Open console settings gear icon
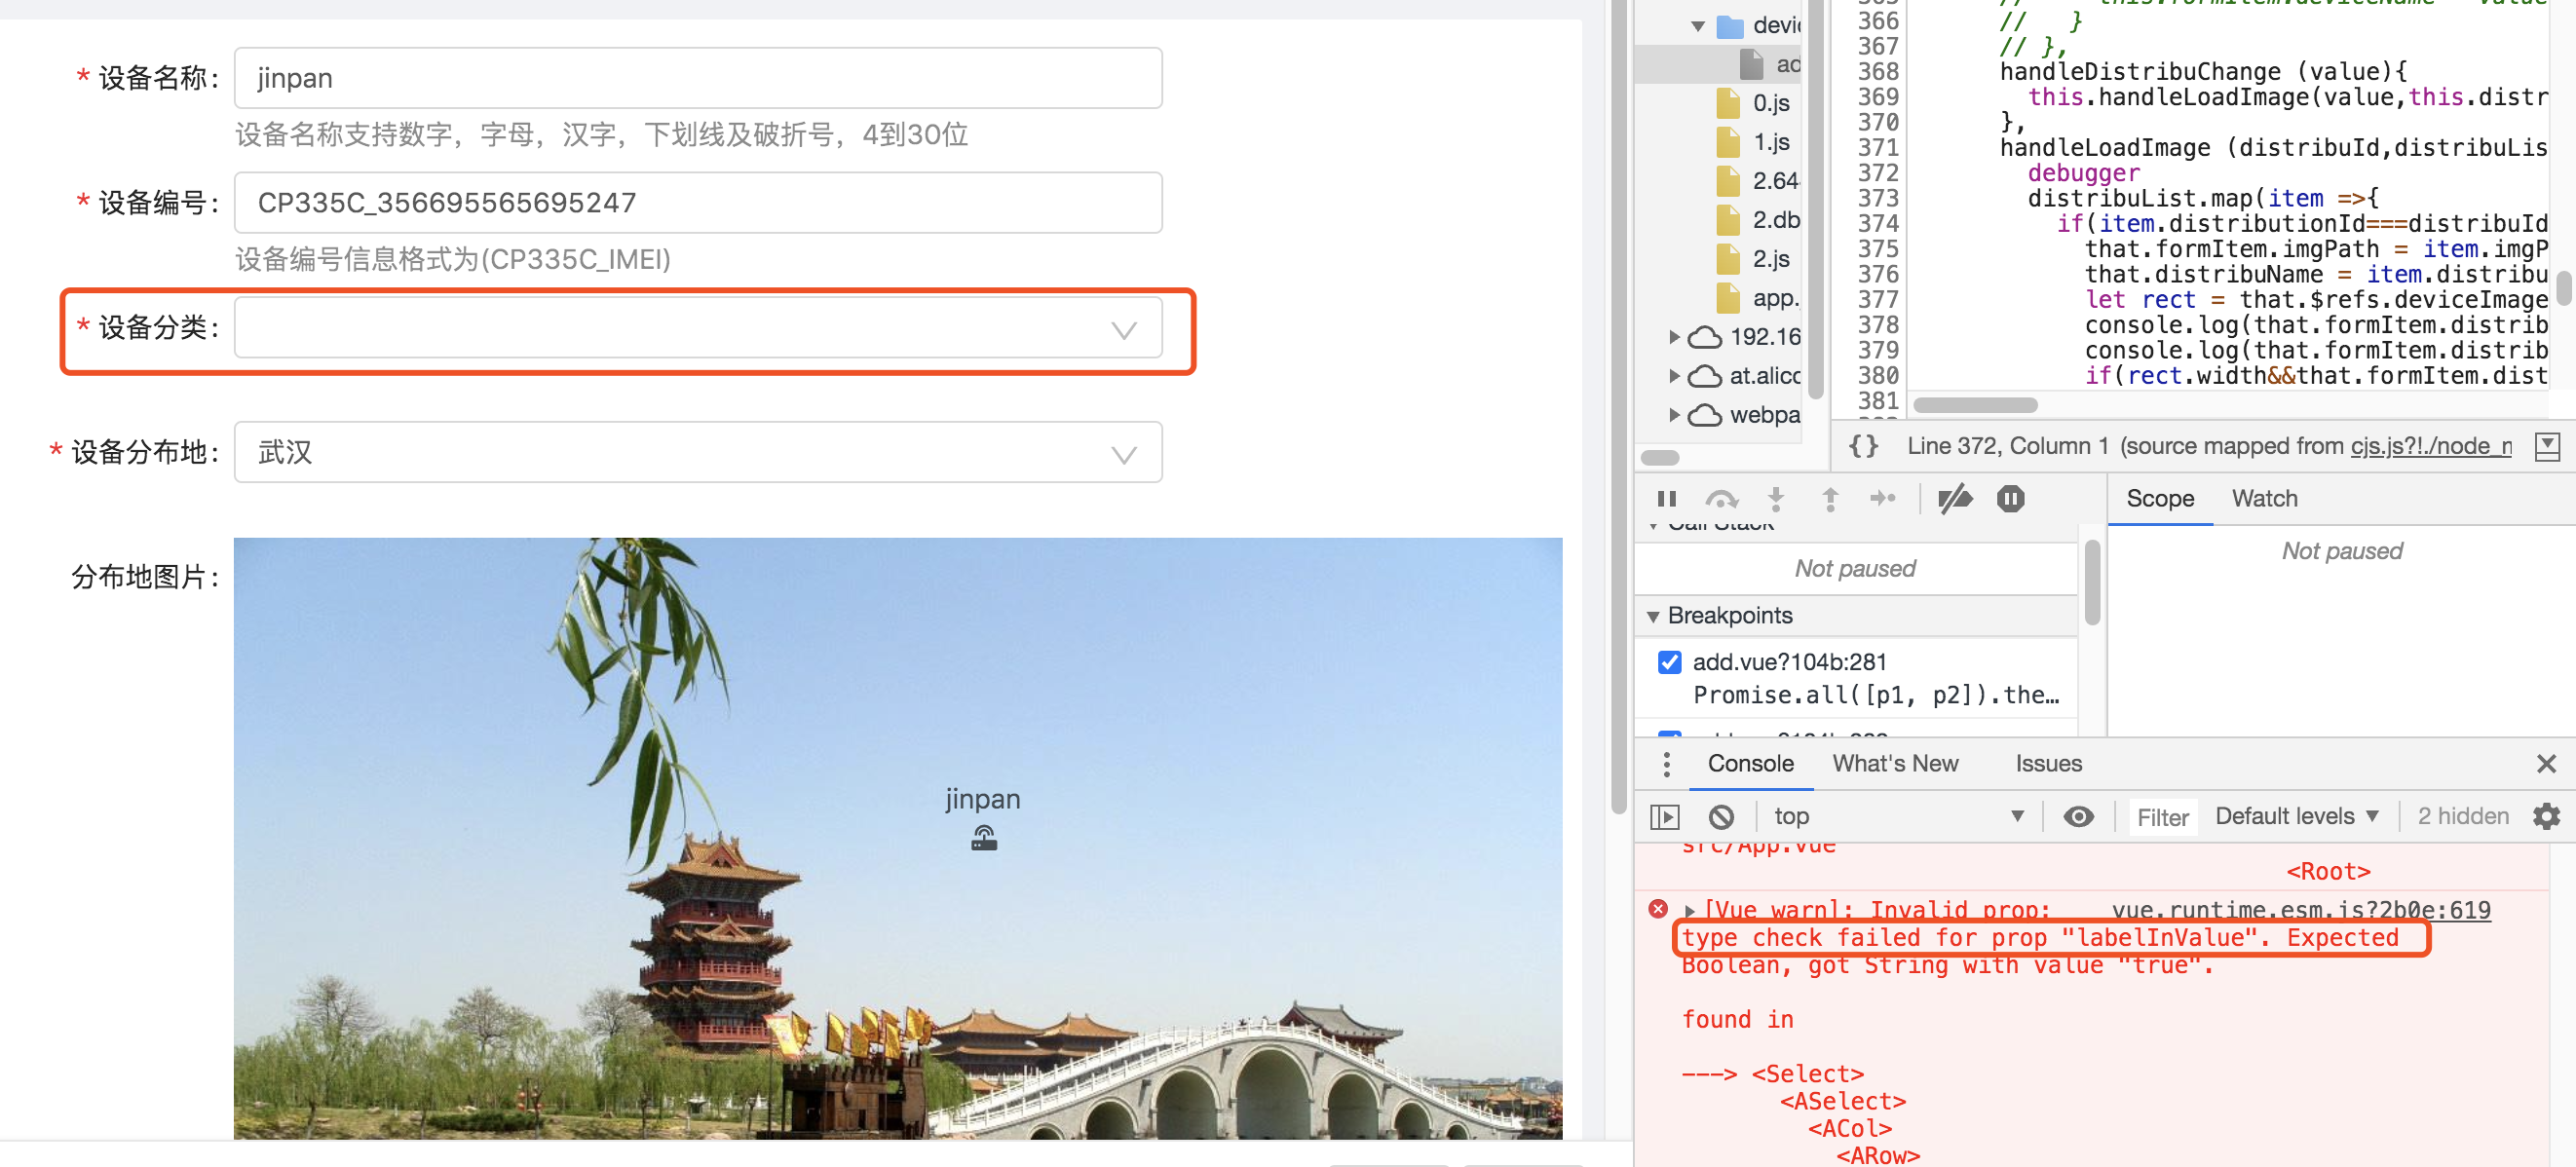This screenshot has width=2576, height=1167. coord(2546,817)
